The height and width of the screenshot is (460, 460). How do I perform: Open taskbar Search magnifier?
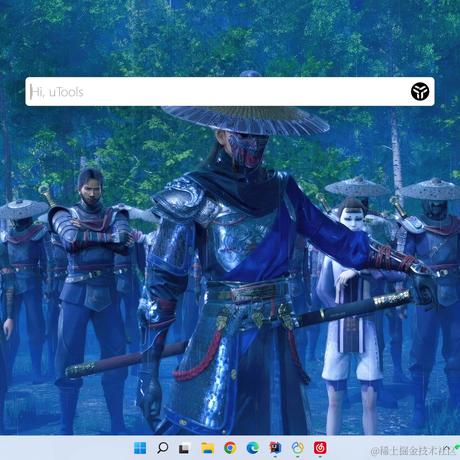coord(162,448)
